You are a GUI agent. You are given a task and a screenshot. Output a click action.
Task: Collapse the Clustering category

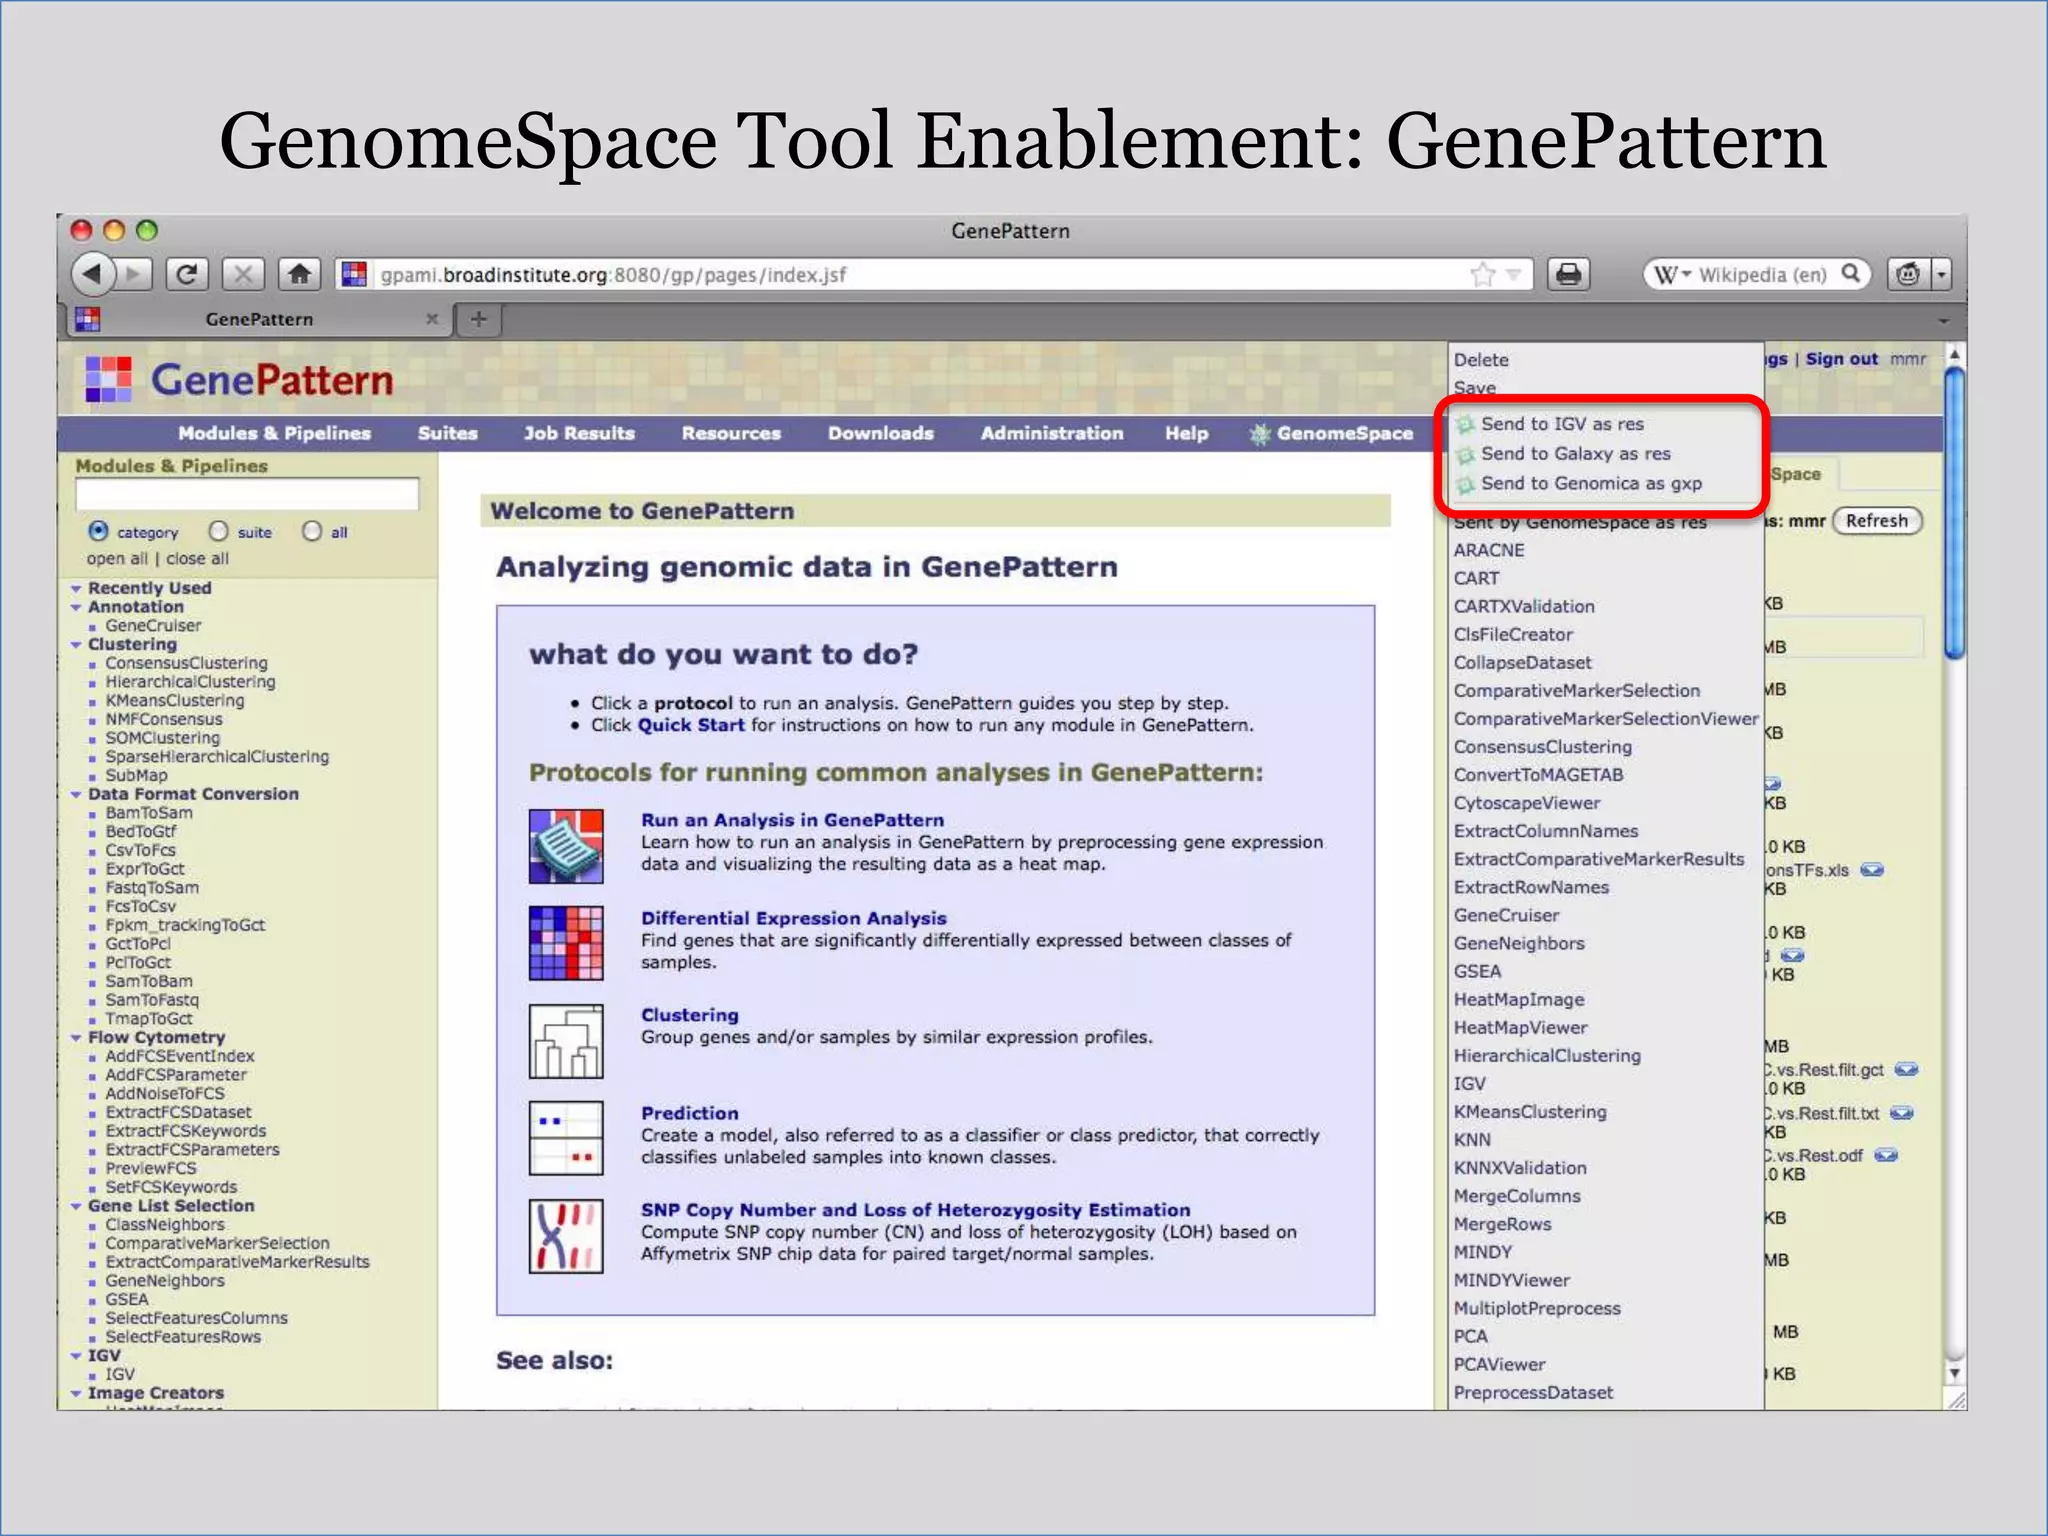(x=76, y=645)
